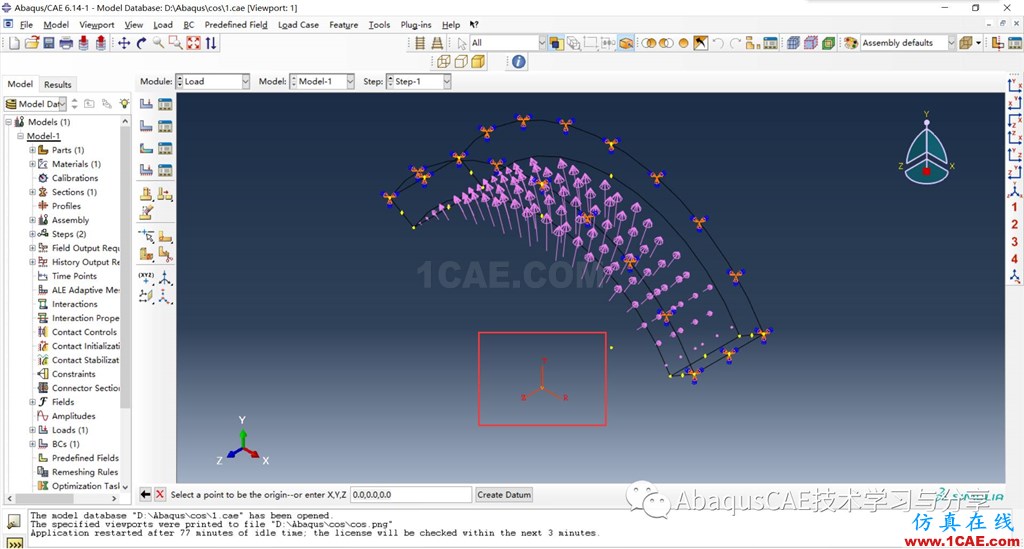Screen dimensions: 1024x549
Task: Open the Load Case menu
Action: click(298, 25)
